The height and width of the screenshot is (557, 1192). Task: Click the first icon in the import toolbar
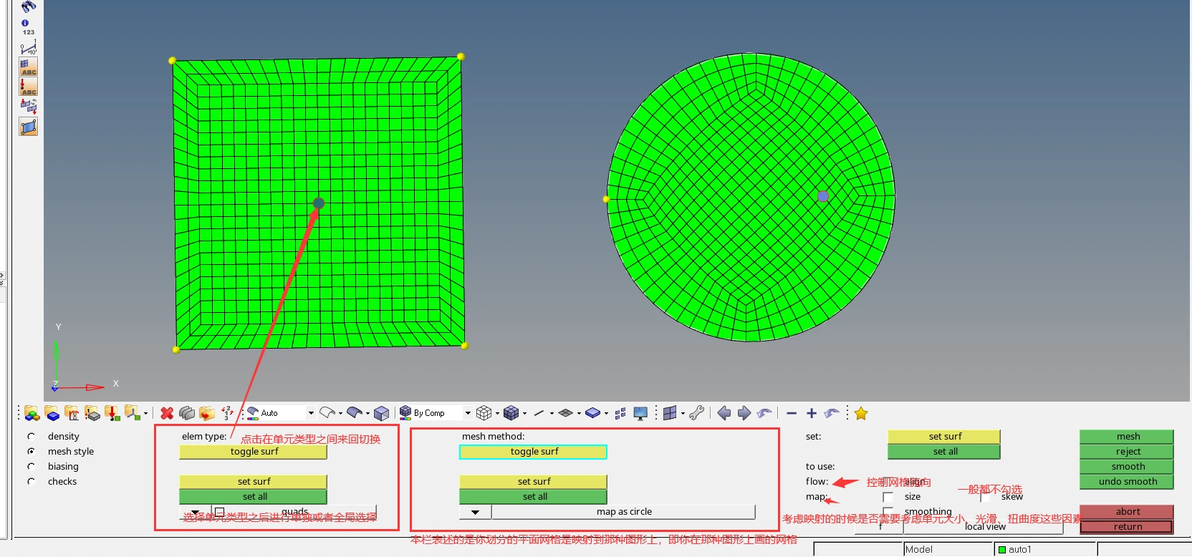(32, 413)
